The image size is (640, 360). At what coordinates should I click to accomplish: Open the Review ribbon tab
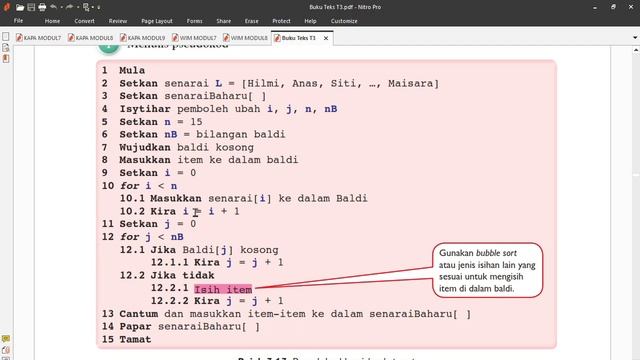(118, 21)
